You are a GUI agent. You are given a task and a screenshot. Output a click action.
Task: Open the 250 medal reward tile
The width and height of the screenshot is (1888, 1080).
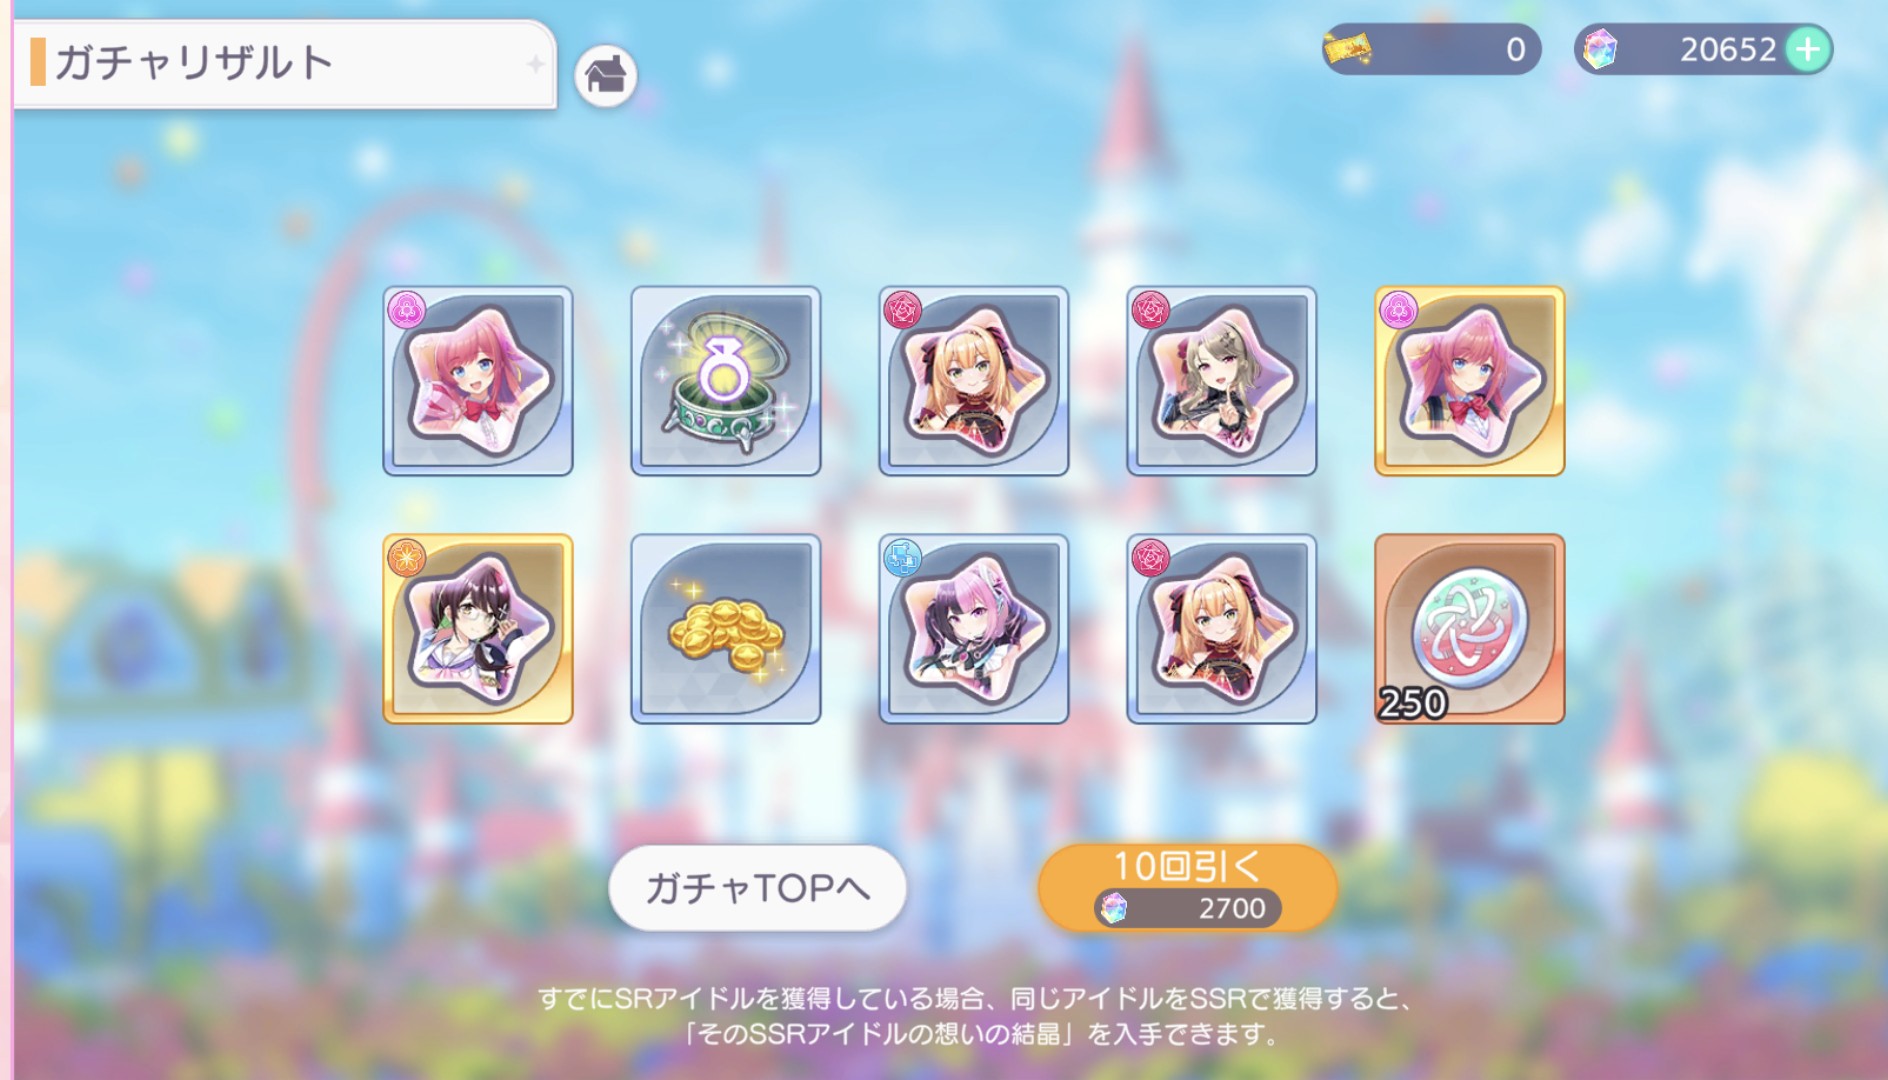pos(1470,629)
